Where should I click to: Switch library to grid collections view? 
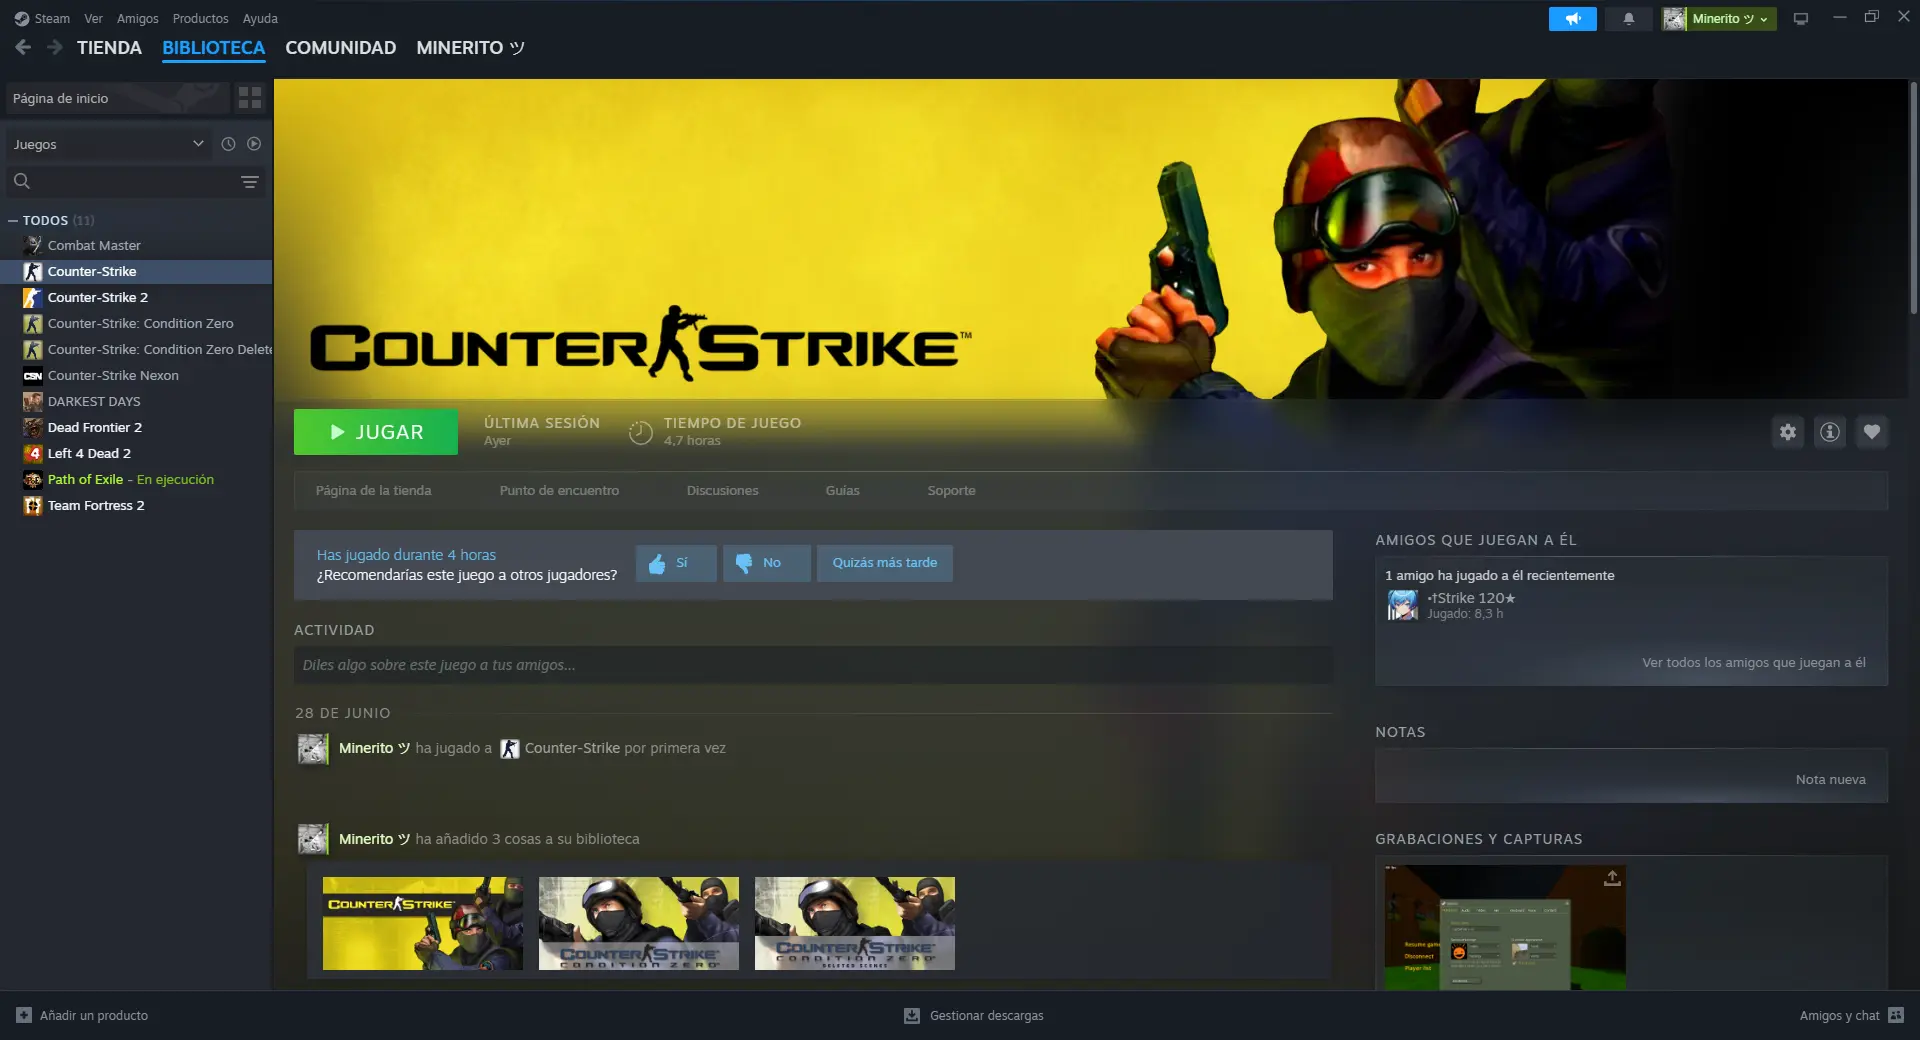click(x=250, y=98)
